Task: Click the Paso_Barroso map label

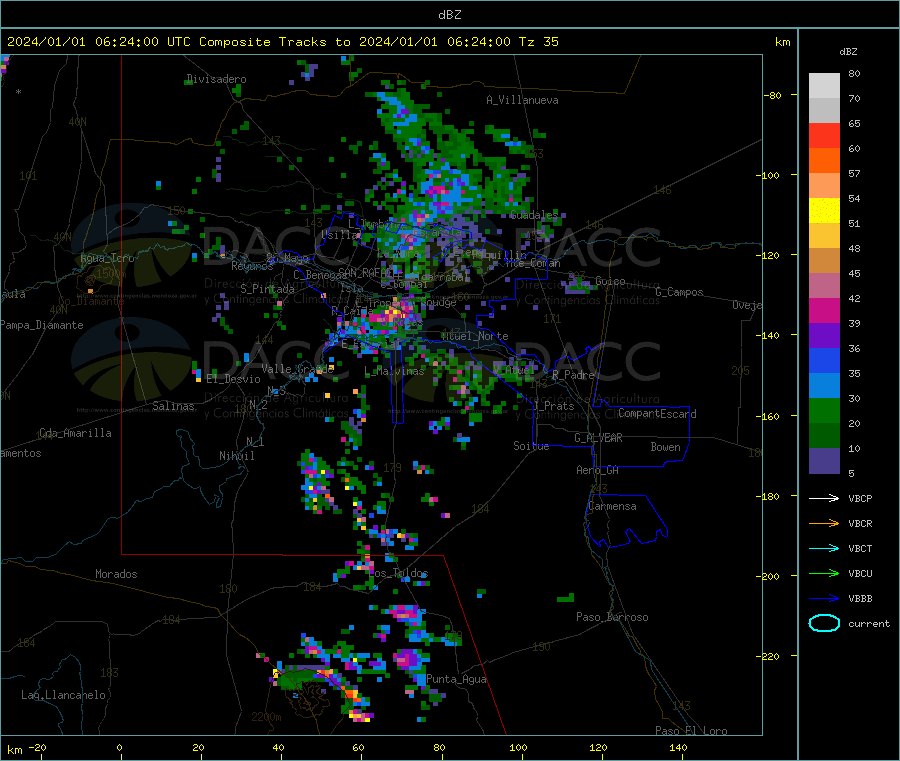Action: click(x=612, y=617)
